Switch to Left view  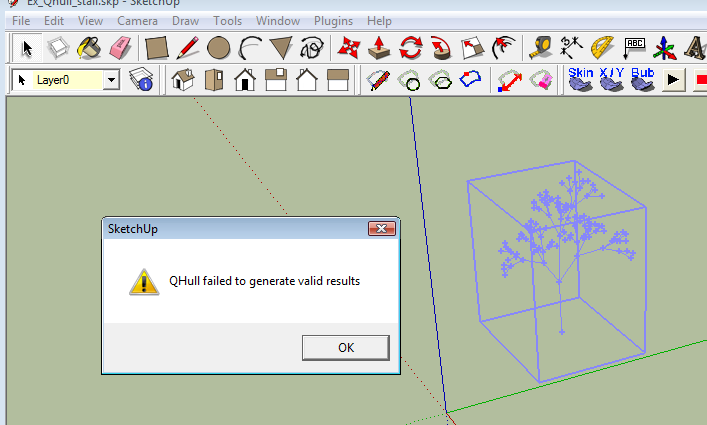point(338,80)
